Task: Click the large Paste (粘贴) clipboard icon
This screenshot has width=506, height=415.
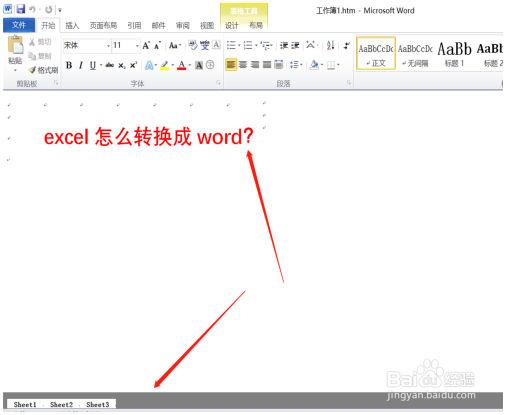Action: [x=16, y=45]
